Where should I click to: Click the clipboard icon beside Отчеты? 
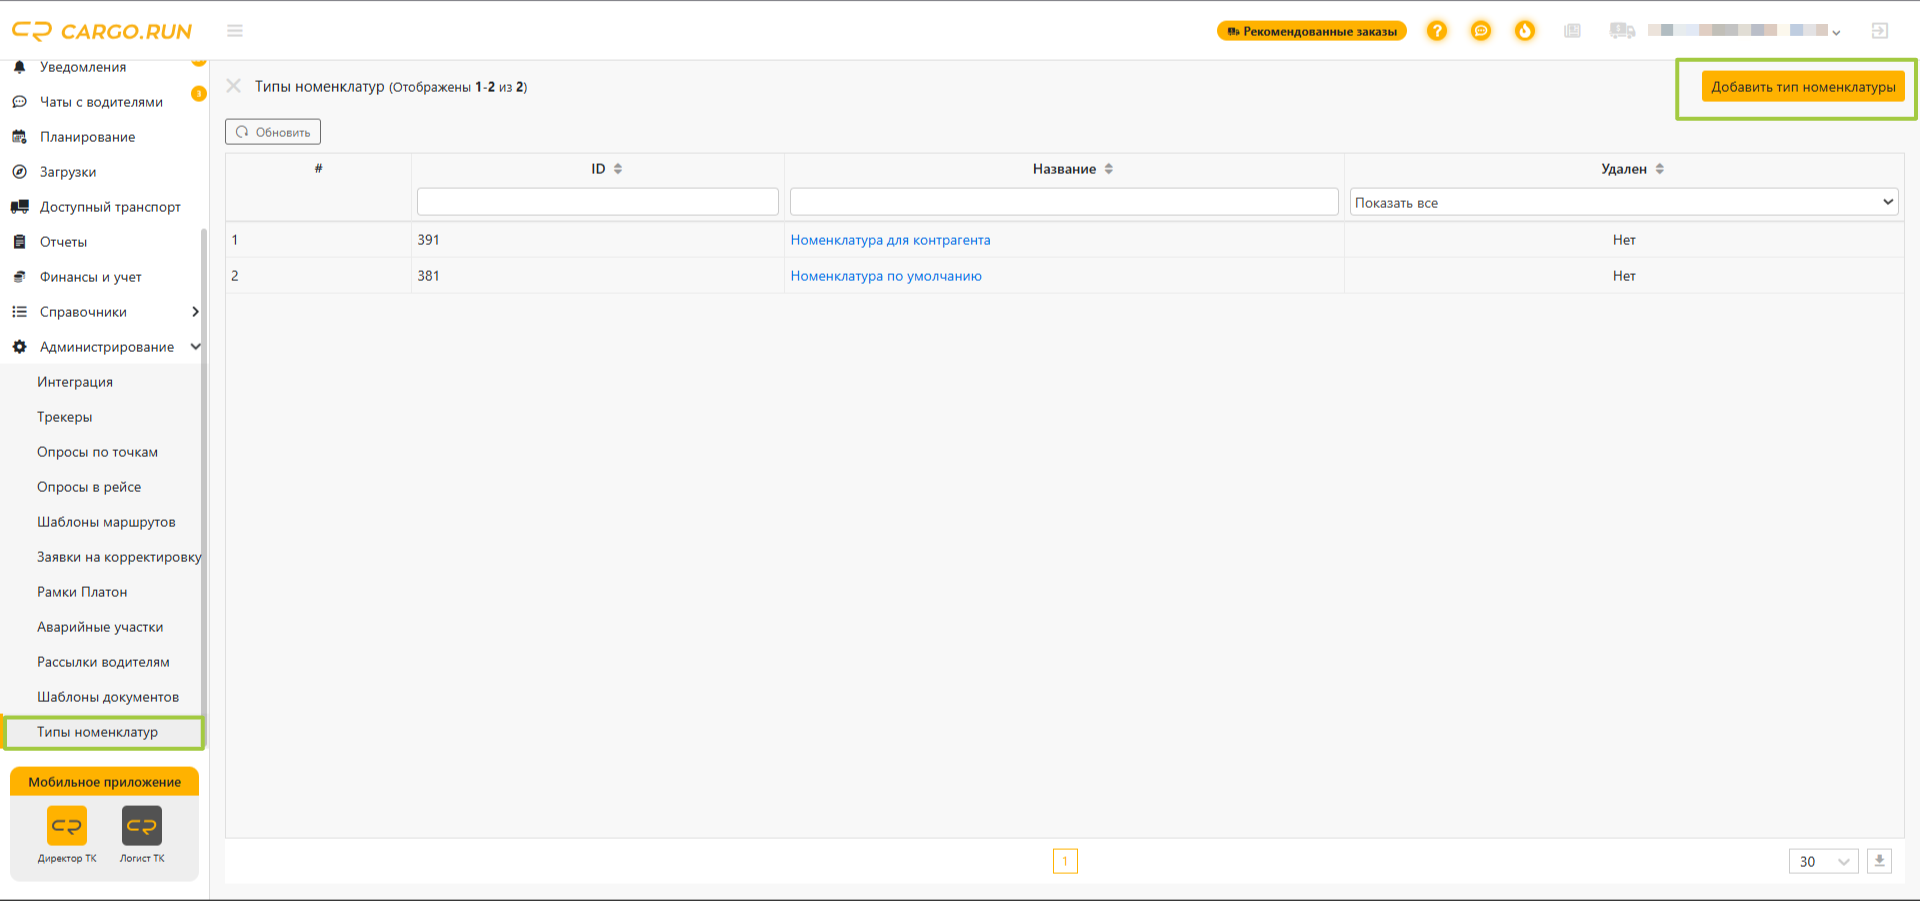19,242
